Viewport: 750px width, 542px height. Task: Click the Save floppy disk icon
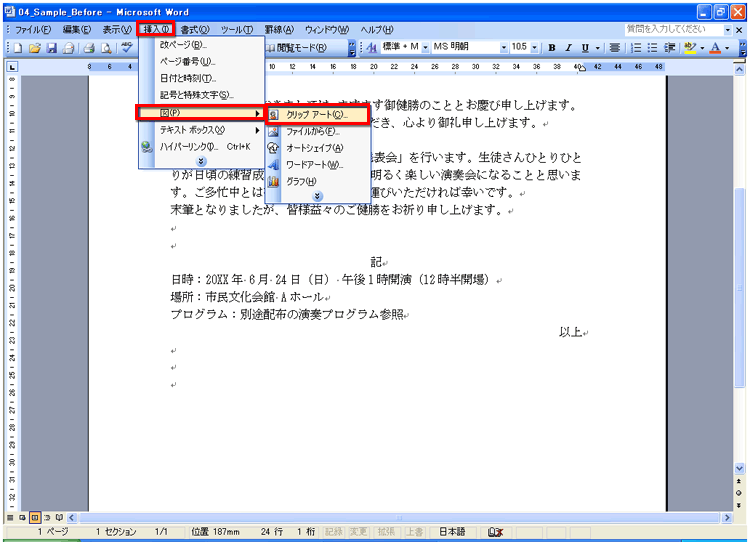click(52, 48)
